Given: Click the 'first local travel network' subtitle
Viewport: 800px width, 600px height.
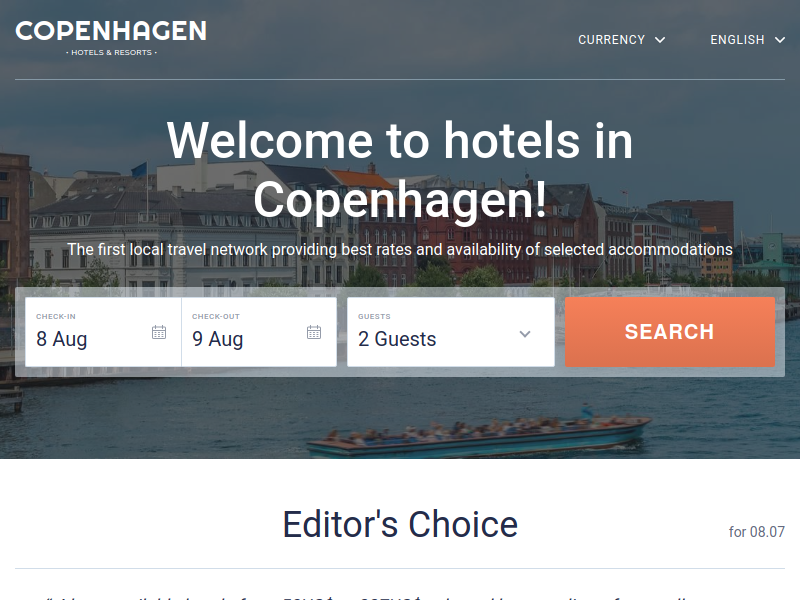Looking at the screenshot, I should [x=400, y=249].
